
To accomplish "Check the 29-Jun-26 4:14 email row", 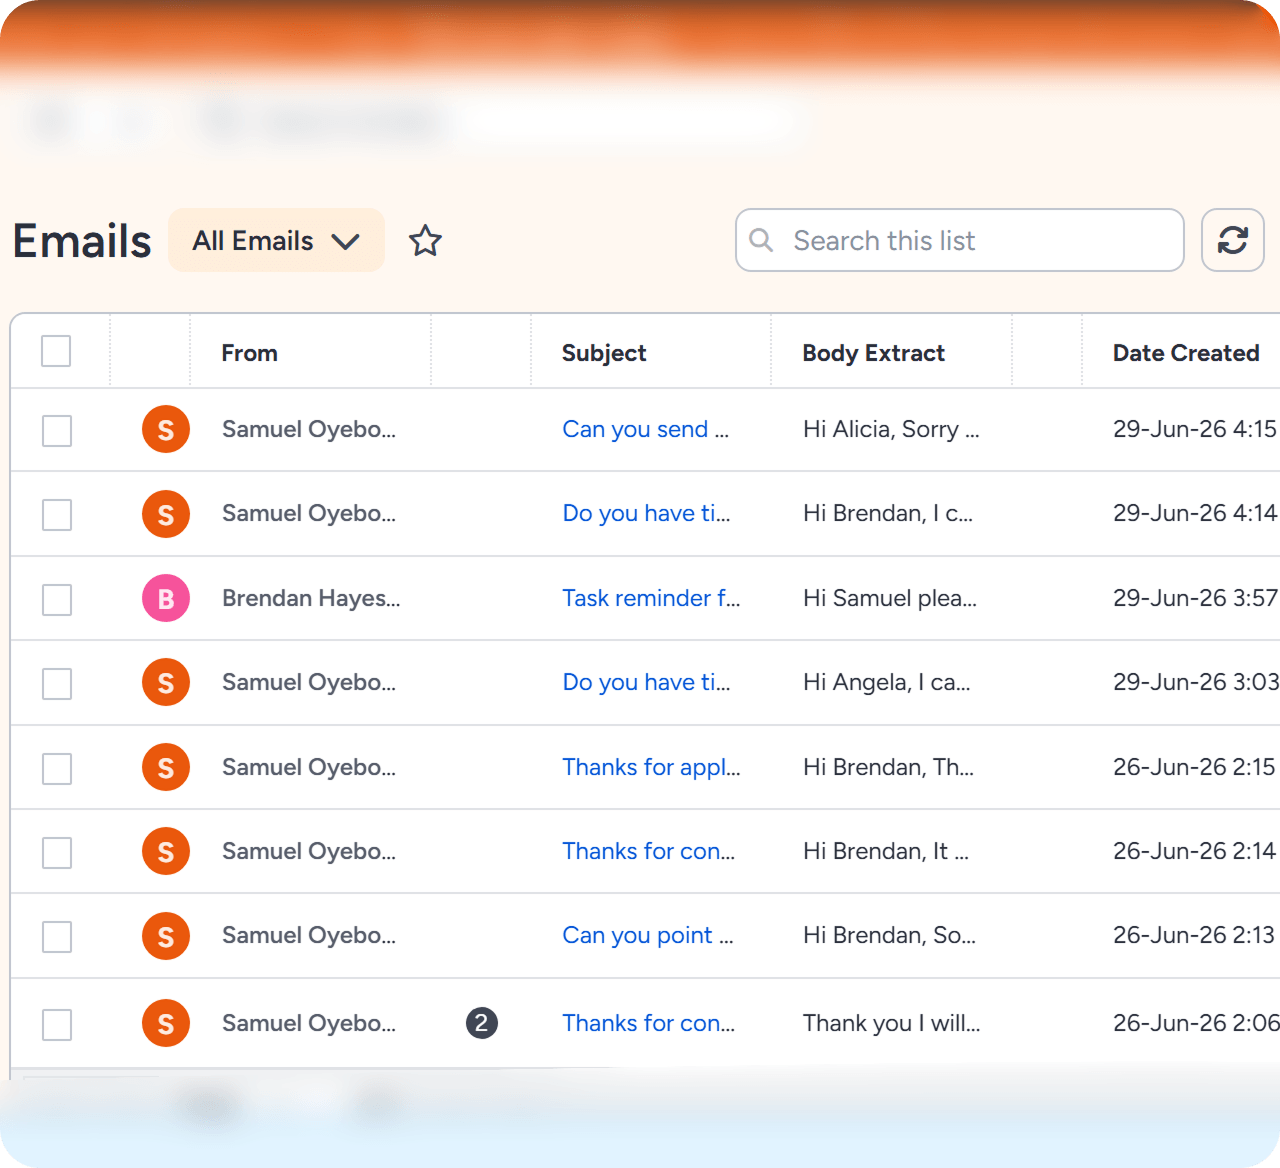I will (57, 515).
